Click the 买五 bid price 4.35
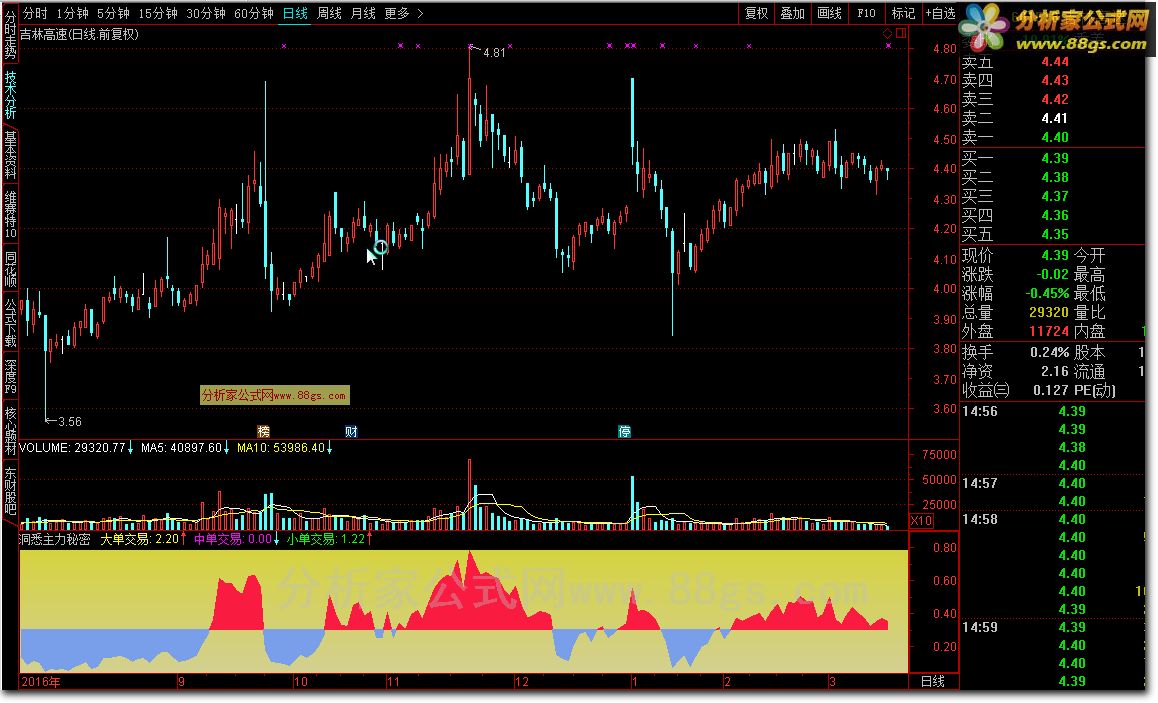 (1055, 234)
